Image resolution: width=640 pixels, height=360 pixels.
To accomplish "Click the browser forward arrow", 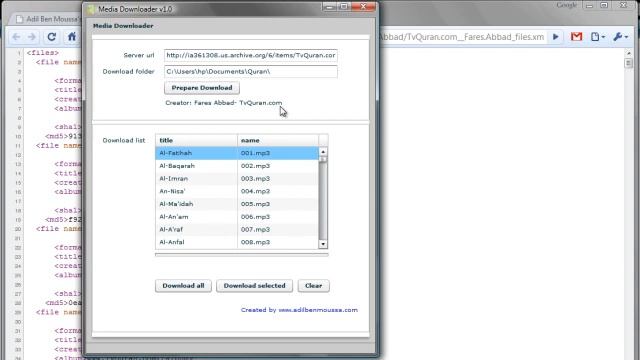I will [32, 37].
